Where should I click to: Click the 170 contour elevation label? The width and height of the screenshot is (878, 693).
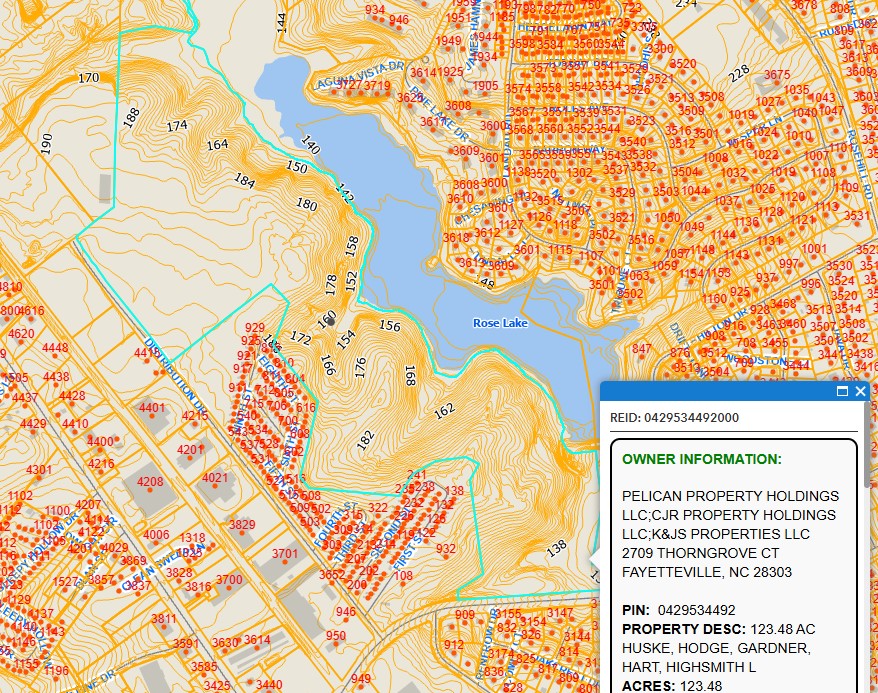coord(89,77)
